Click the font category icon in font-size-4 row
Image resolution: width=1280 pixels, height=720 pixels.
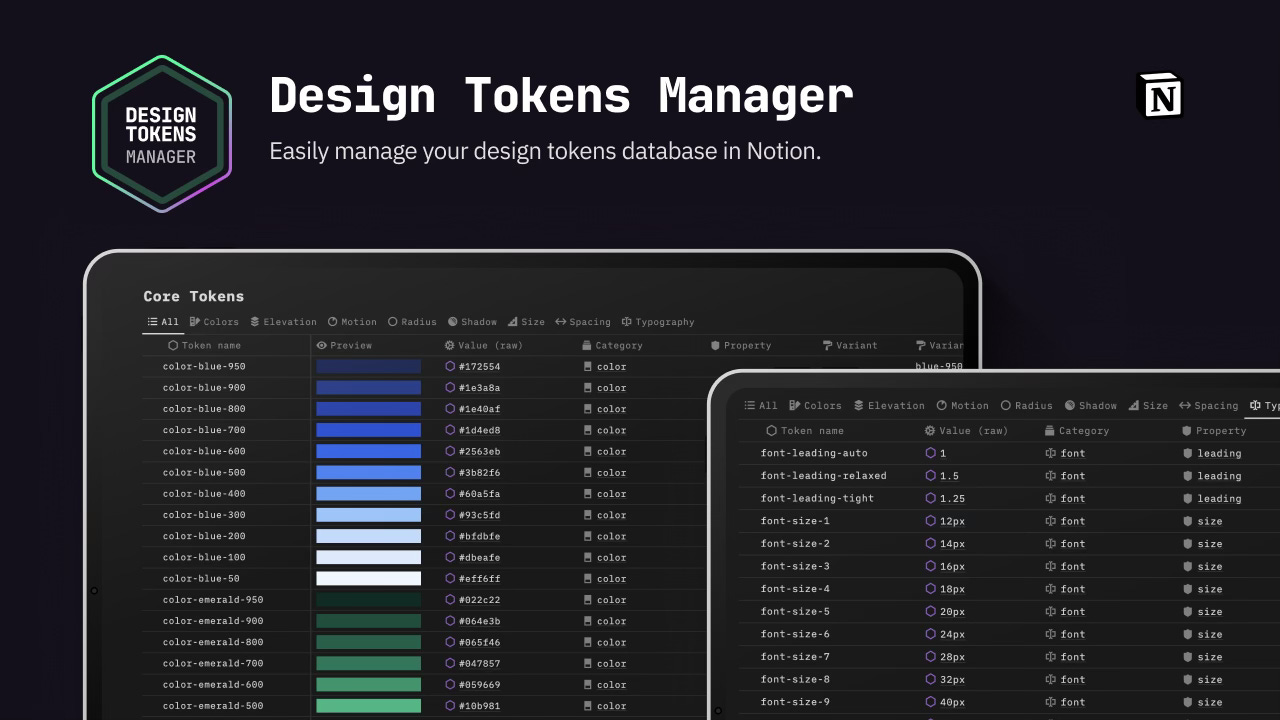click(1050, 589)
